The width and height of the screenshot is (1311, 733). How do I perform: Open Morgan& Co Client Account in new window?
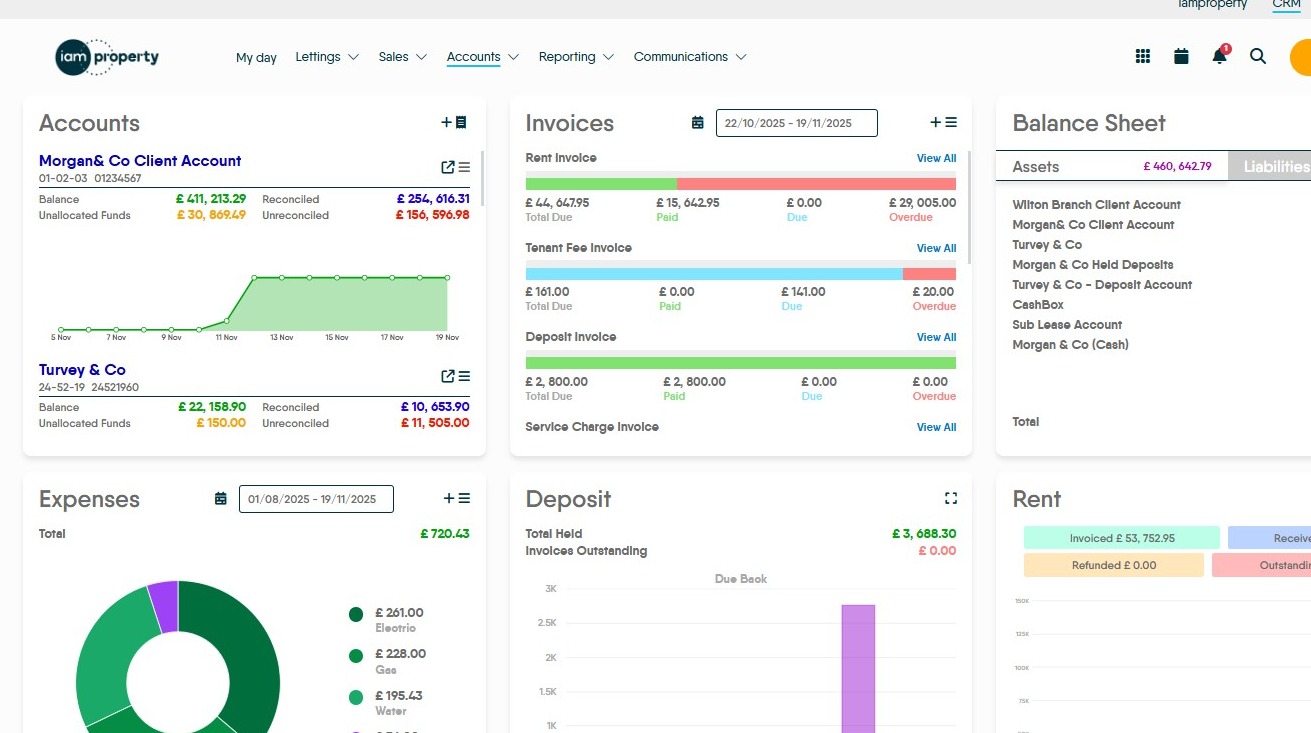(448, 167)
